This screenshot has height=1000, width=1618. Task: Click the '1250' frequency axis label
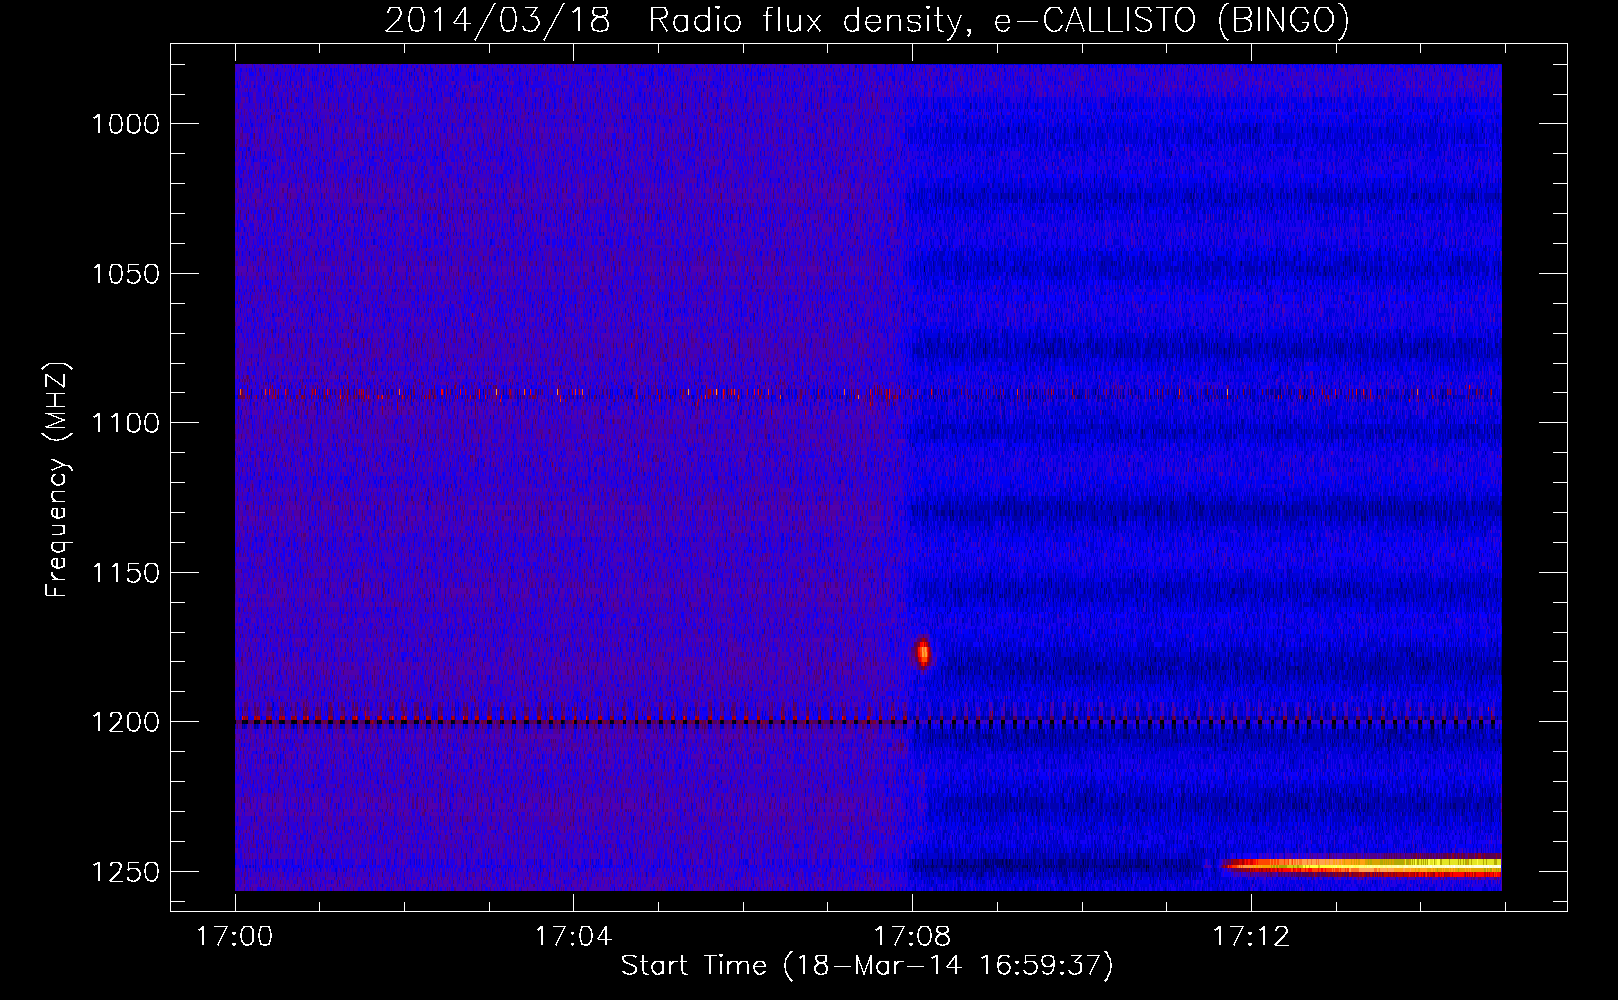pyautogui.click(x=125, y=872)
